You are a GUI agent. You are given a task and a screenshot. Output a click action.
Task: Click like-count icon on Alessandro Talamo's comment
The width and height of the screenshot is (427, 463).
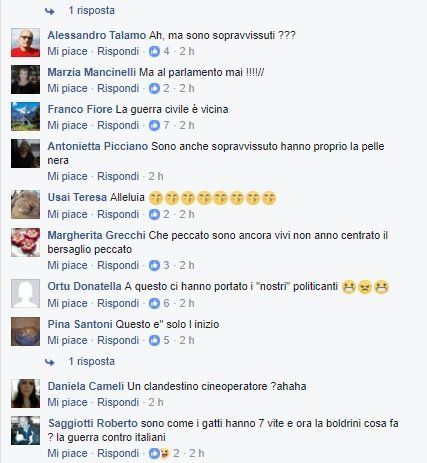pos(154,51)
